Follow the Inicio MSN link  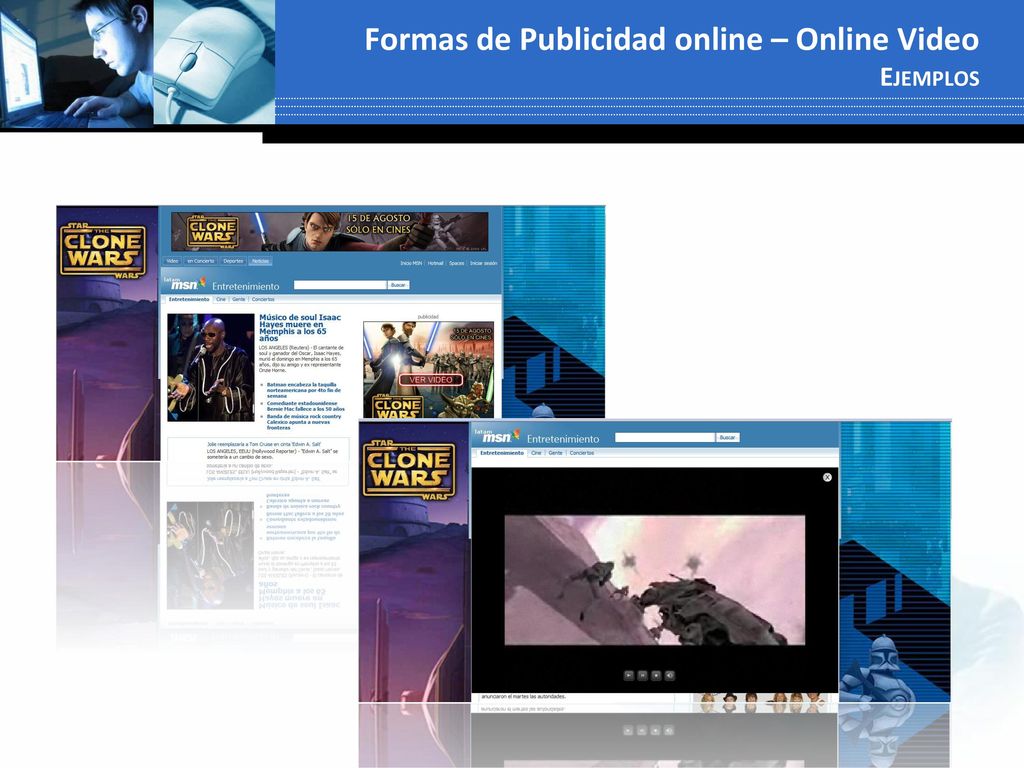(411, 263)
